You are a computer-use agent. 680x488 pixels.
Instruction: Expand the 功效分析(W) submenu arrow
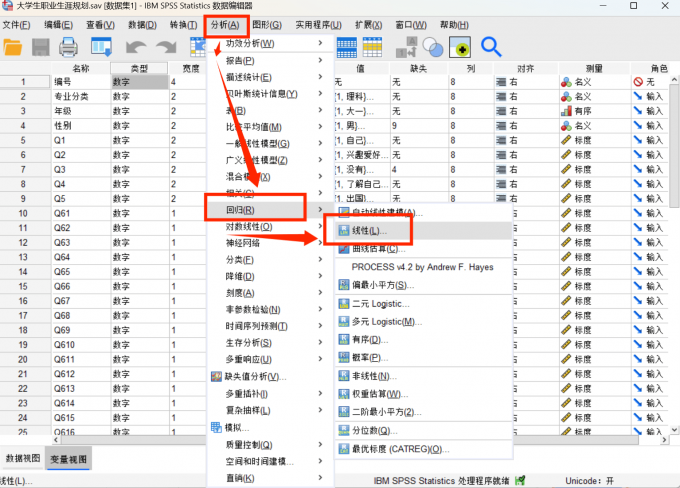[x=320, y=43]
